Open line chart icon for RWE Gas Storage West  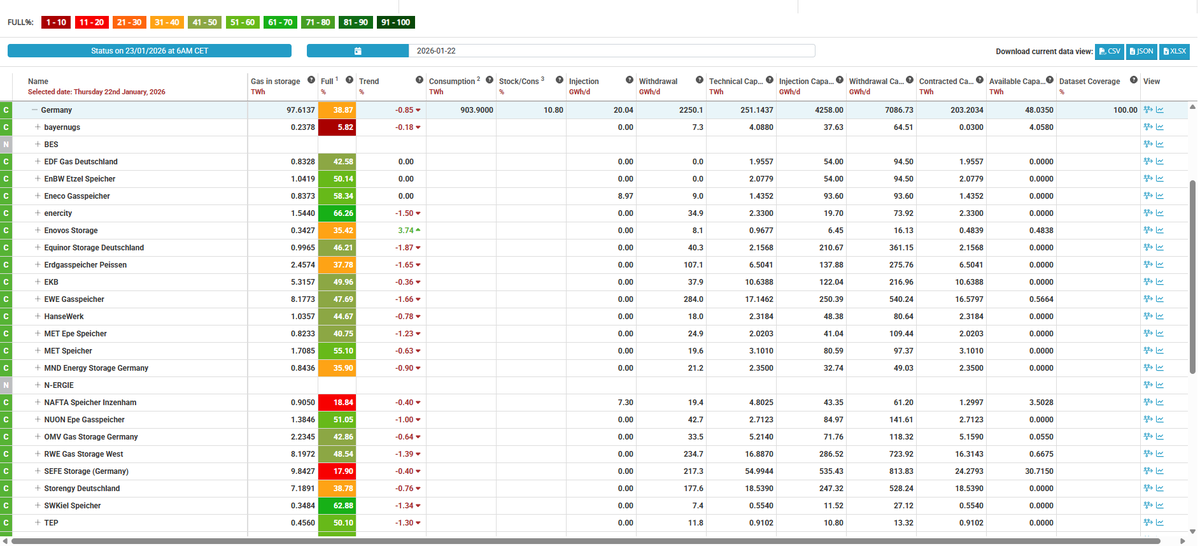(x=1160, y=454)
